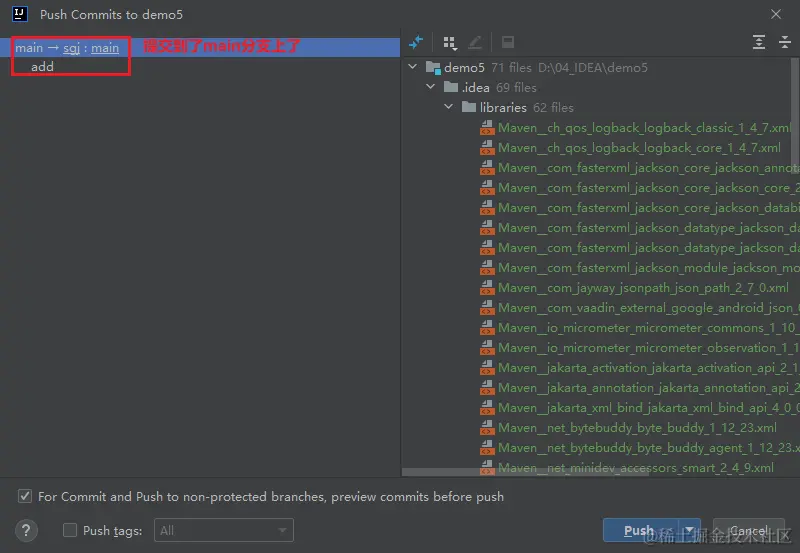
Task: Click the horizontal scrollbar of file tree
Action: coord(526,472)
